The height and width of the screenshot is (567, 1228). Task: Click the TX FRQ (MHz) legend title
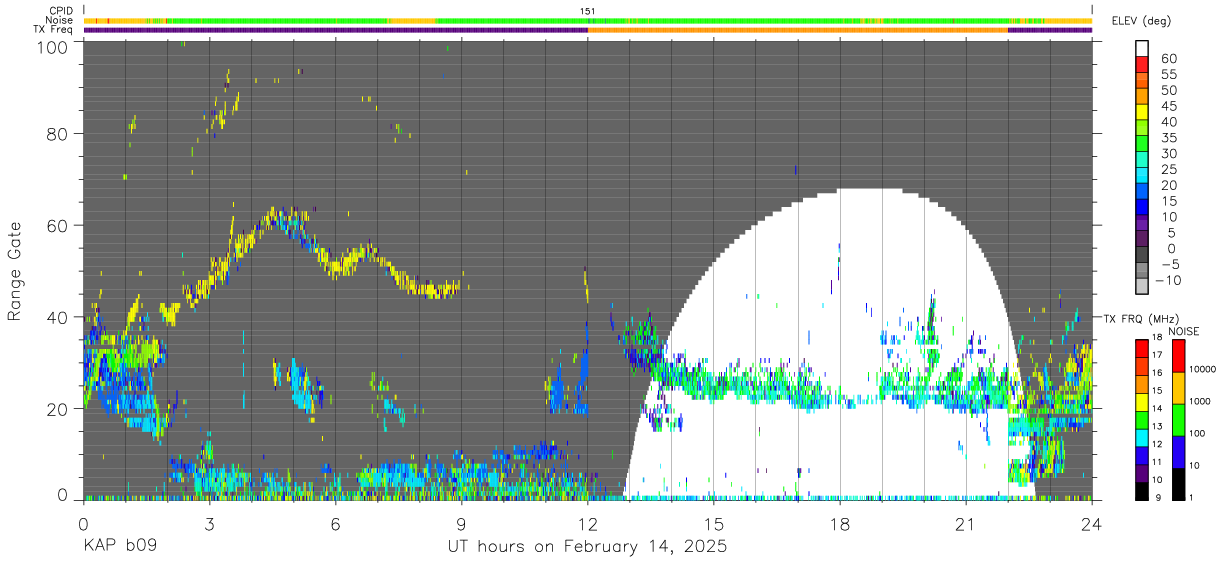tap(1140, 318)
